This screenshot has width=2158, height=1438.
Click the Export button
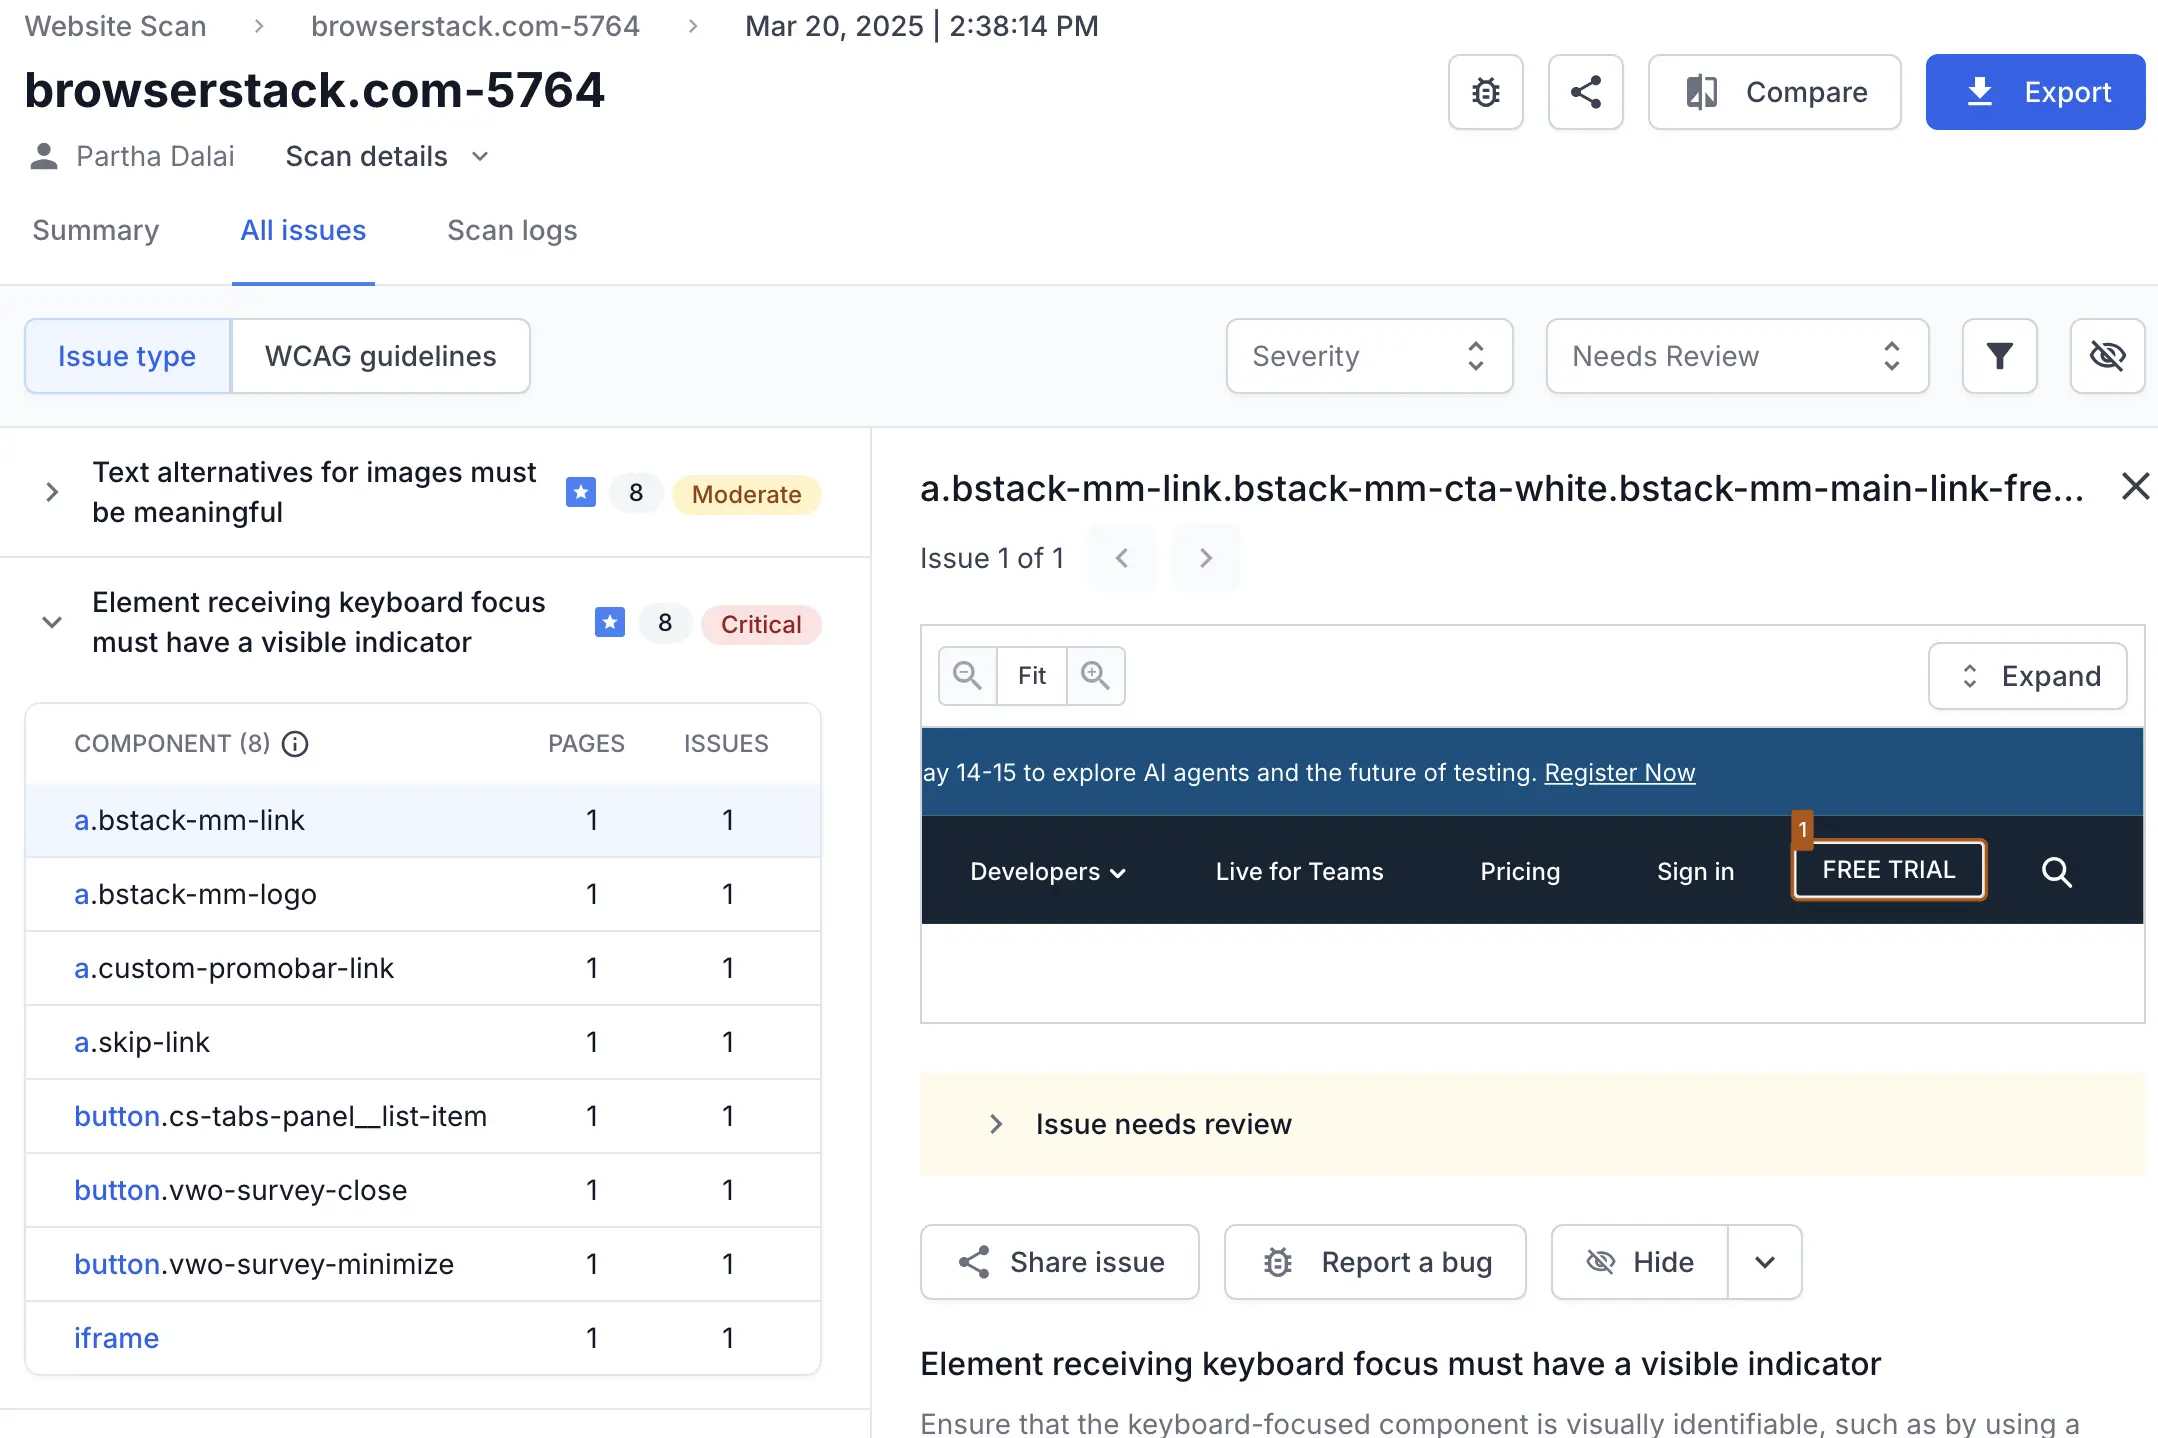[2034, 92]
